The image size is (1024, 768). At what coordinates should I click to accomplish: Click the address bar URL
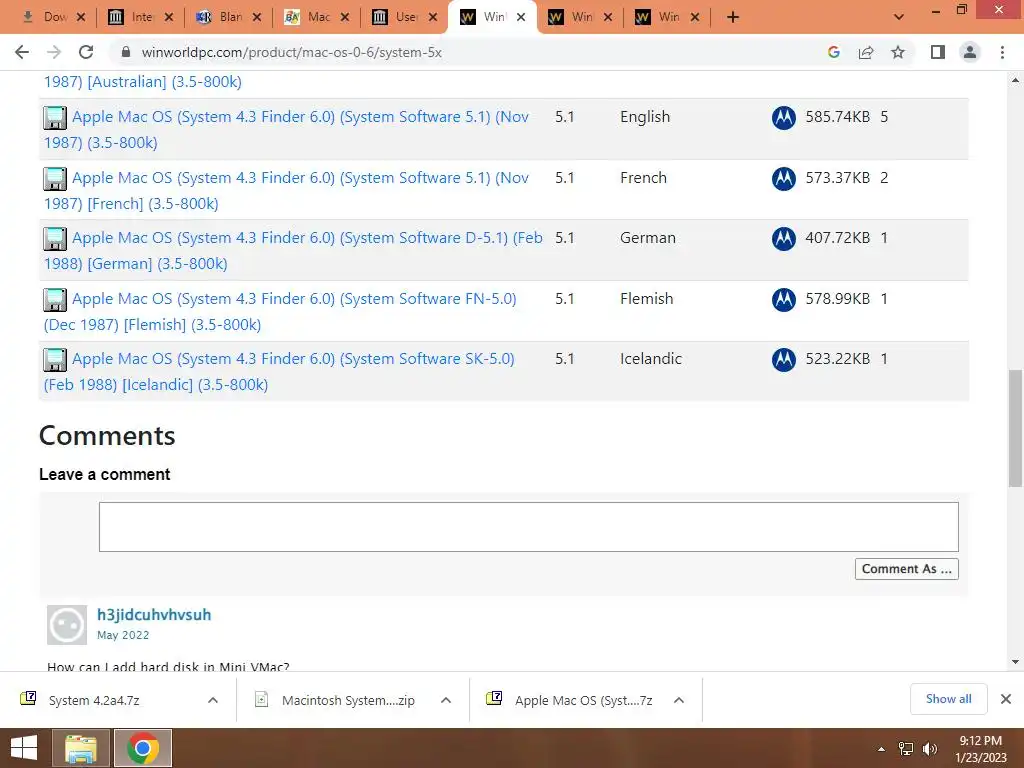[x=291, y=52]
